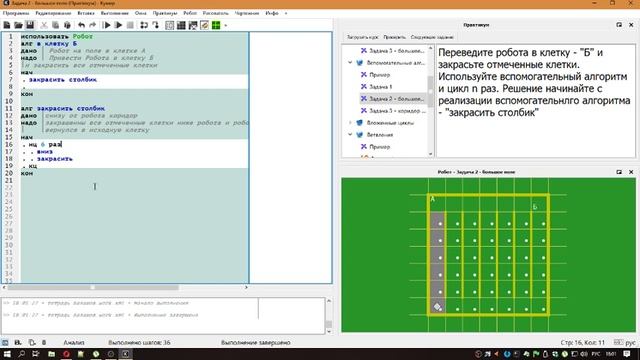Screen dimensions: 640x360
Task: Toggle the dotted frame layout icon in toolbar
Action: tap(169, 25)
